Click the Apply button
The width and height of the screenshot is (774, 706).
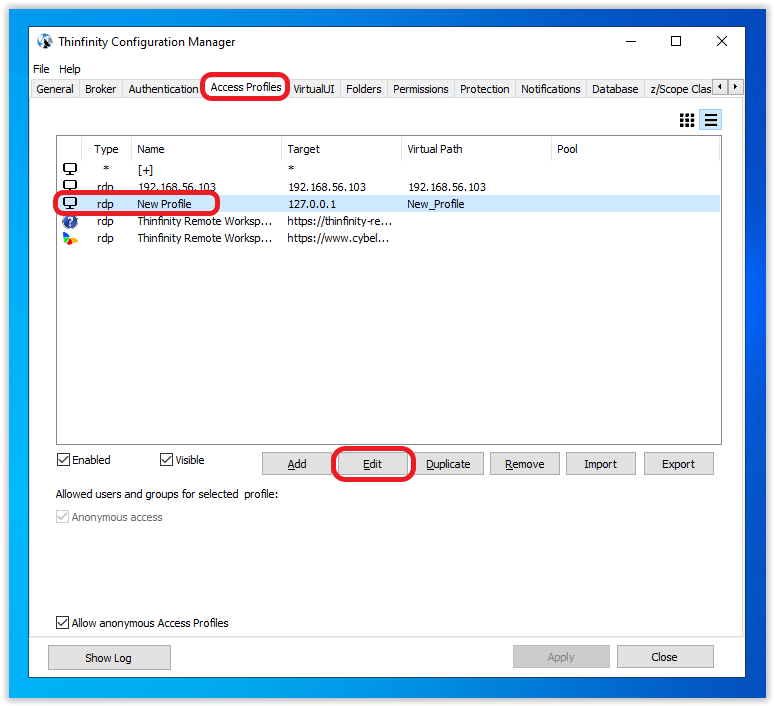point(561,657)
